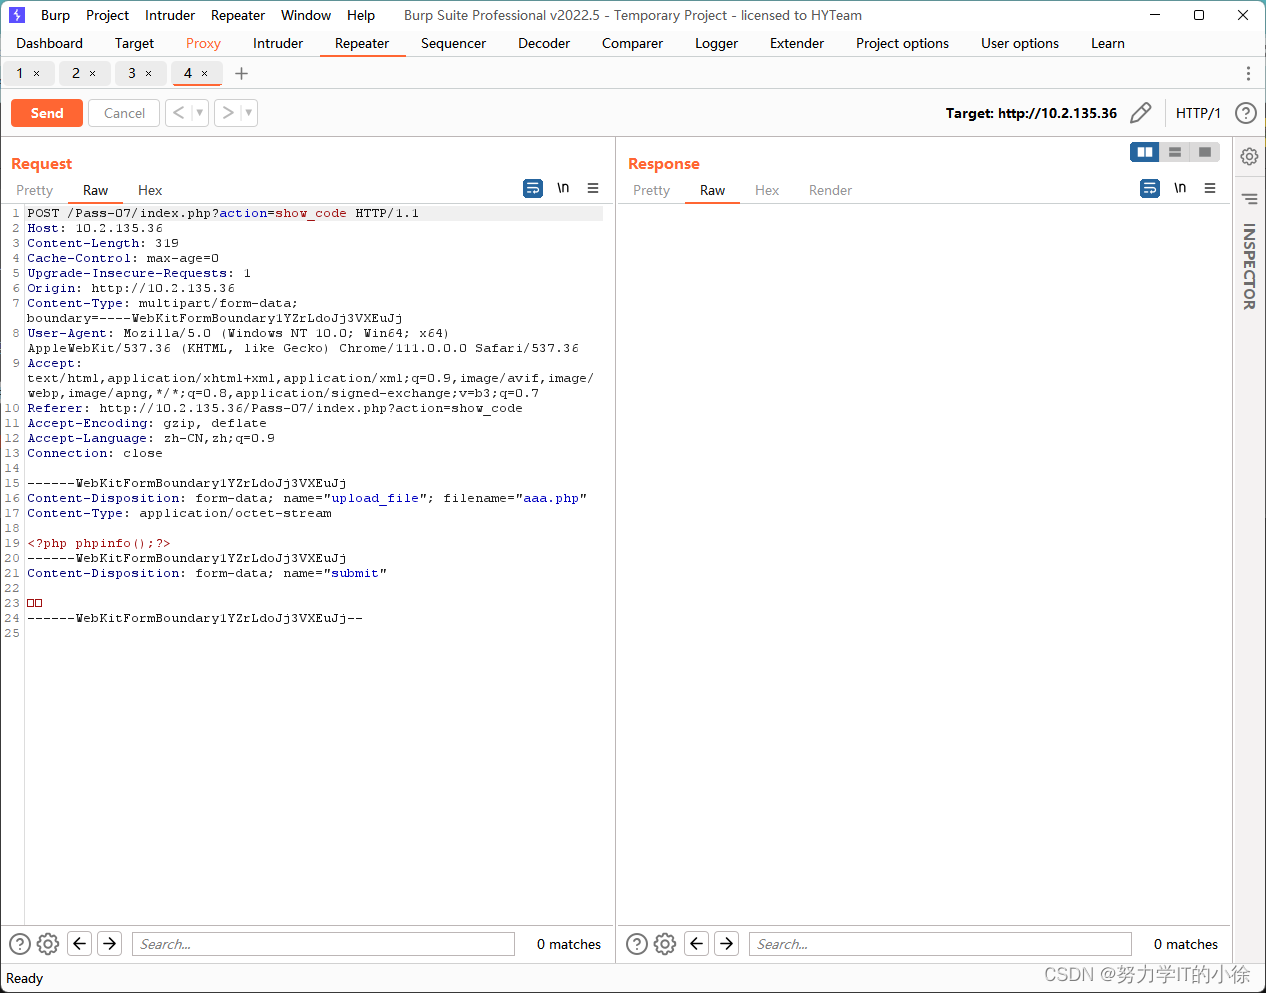This screenshot has width=1266, height=993.
Task: Open the back history dropdown arrow
Action: (x=200, y=113)
